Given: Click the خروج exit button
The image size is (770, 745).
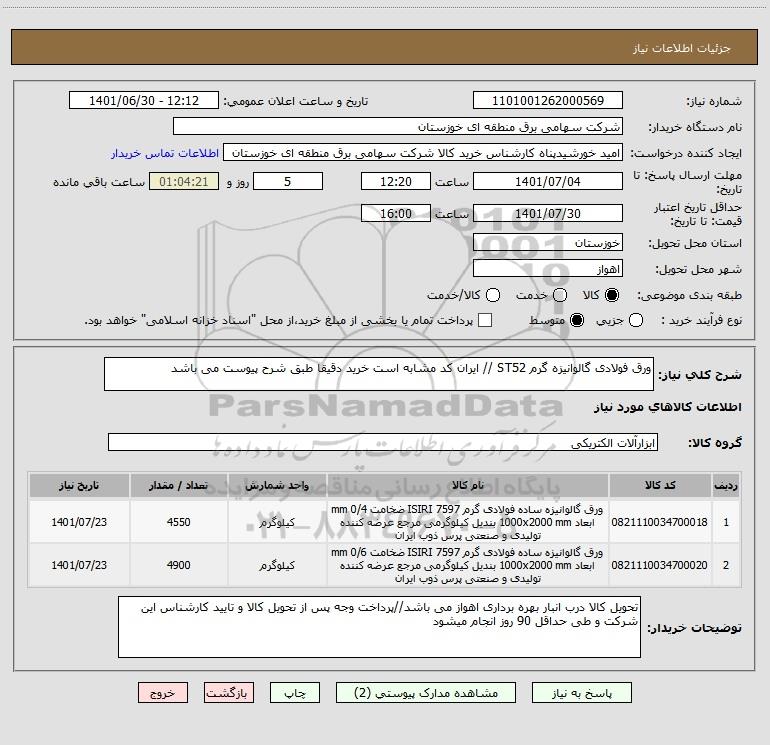Looking at the screenshot, I should [x=163, y=693].
